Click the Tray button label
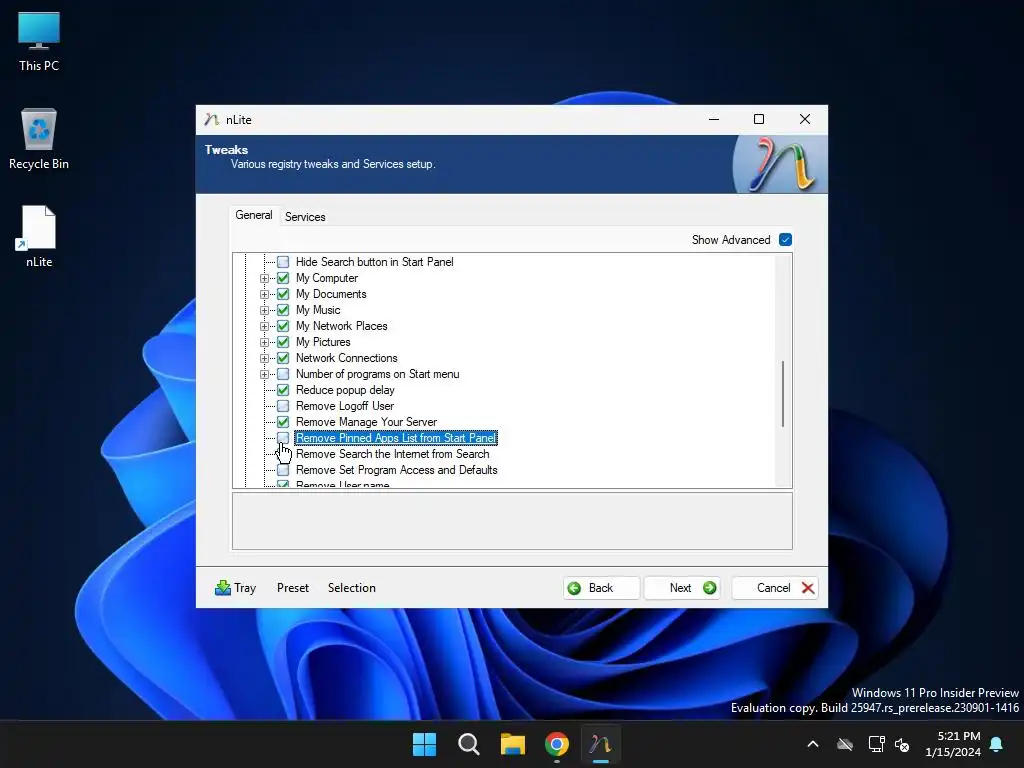Screen dimensions: 1024x768 pos(246,588)
